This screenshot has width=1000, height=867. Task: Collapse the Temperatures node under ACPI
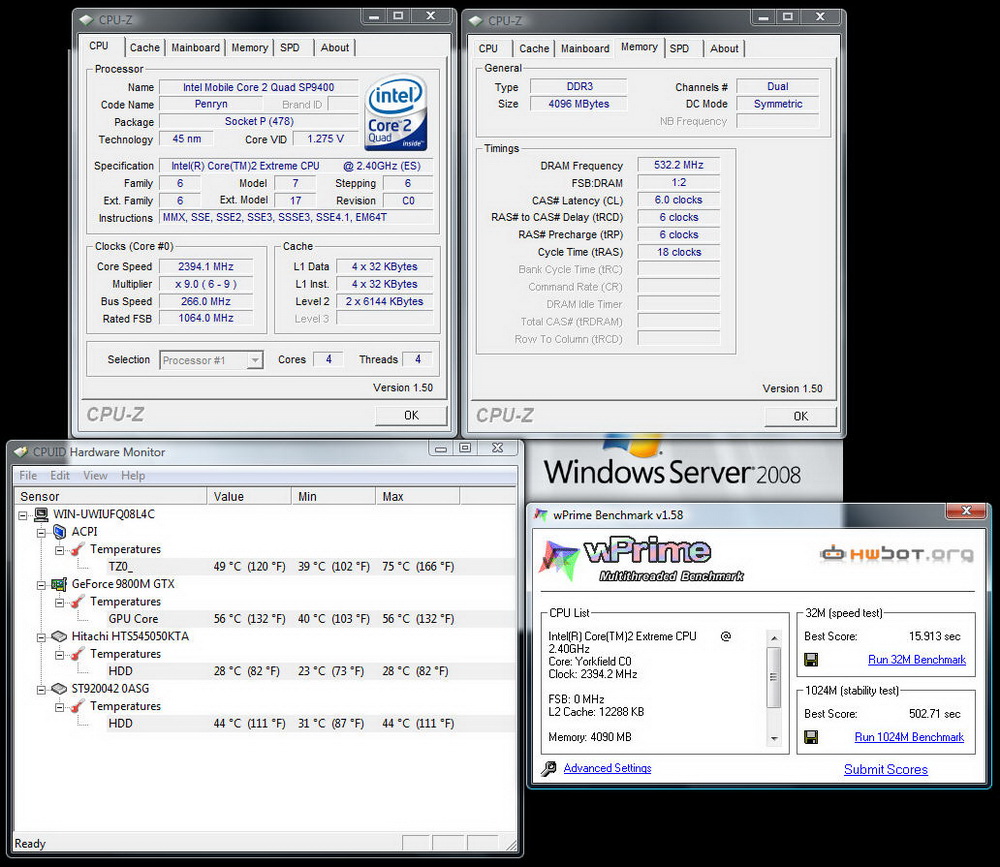pyautogui.click(x=59, y=549)
